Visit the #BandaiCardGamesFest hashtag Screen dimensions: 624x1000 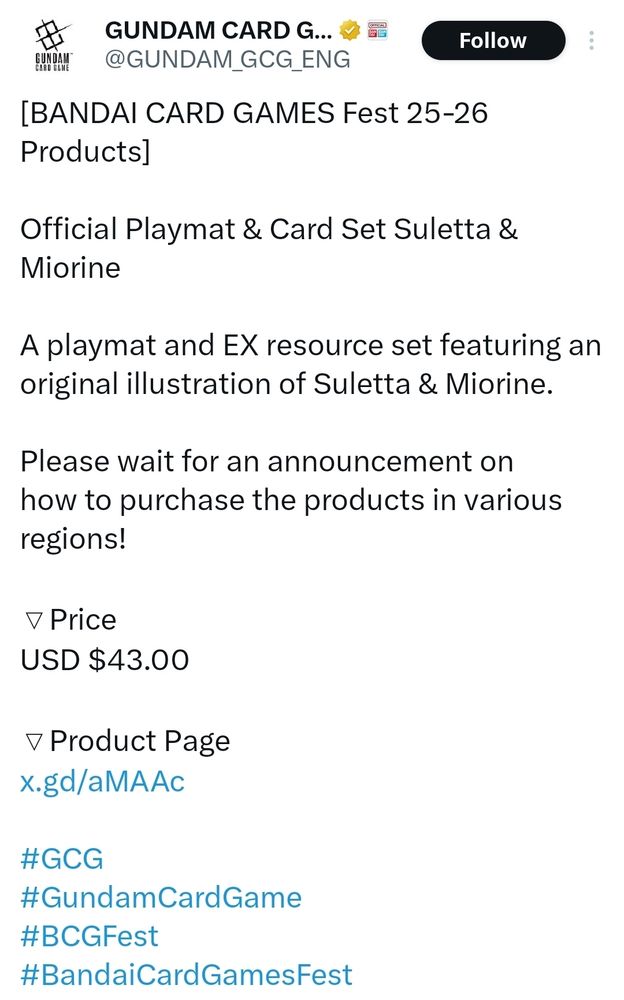pyautogui.click(x=186, y=974)
